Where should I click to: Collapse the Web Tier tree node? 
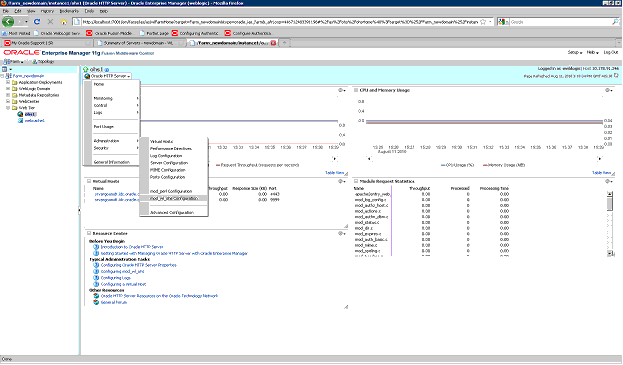[8, 108]
